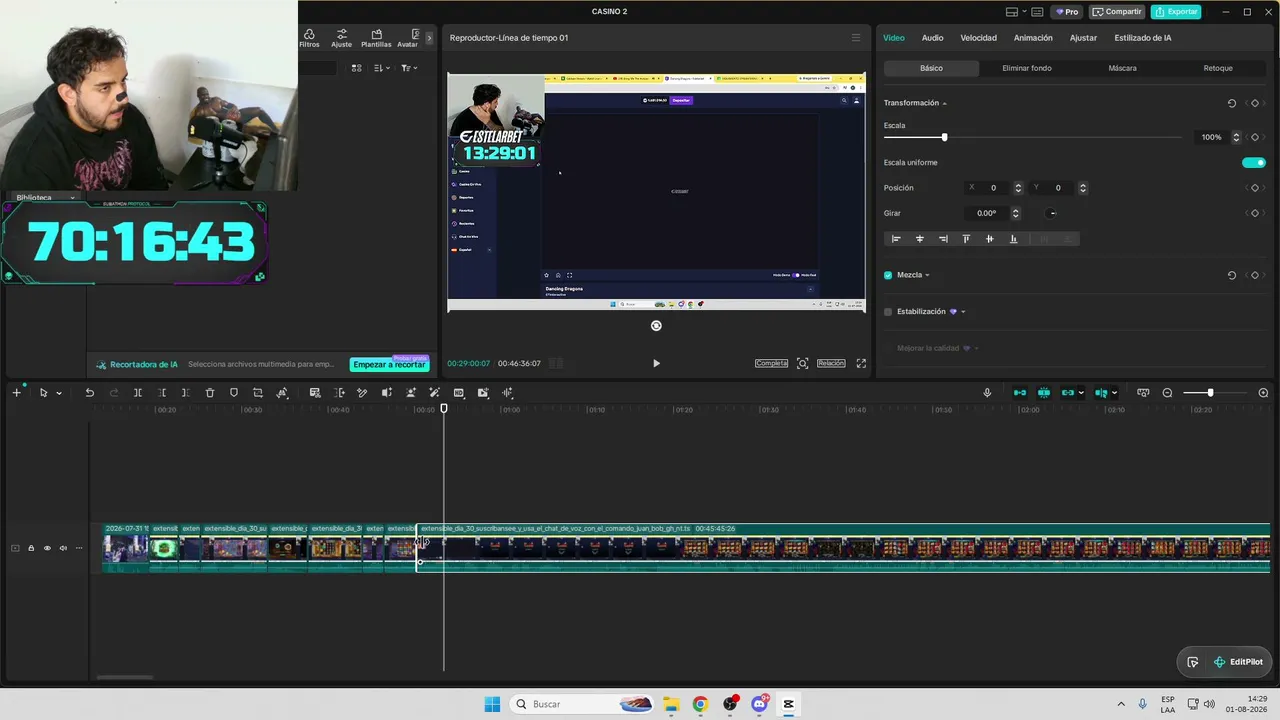
Task: Expand the selection tool dropdown arrow
Action: pyautogui.click(x=59, y=393)
